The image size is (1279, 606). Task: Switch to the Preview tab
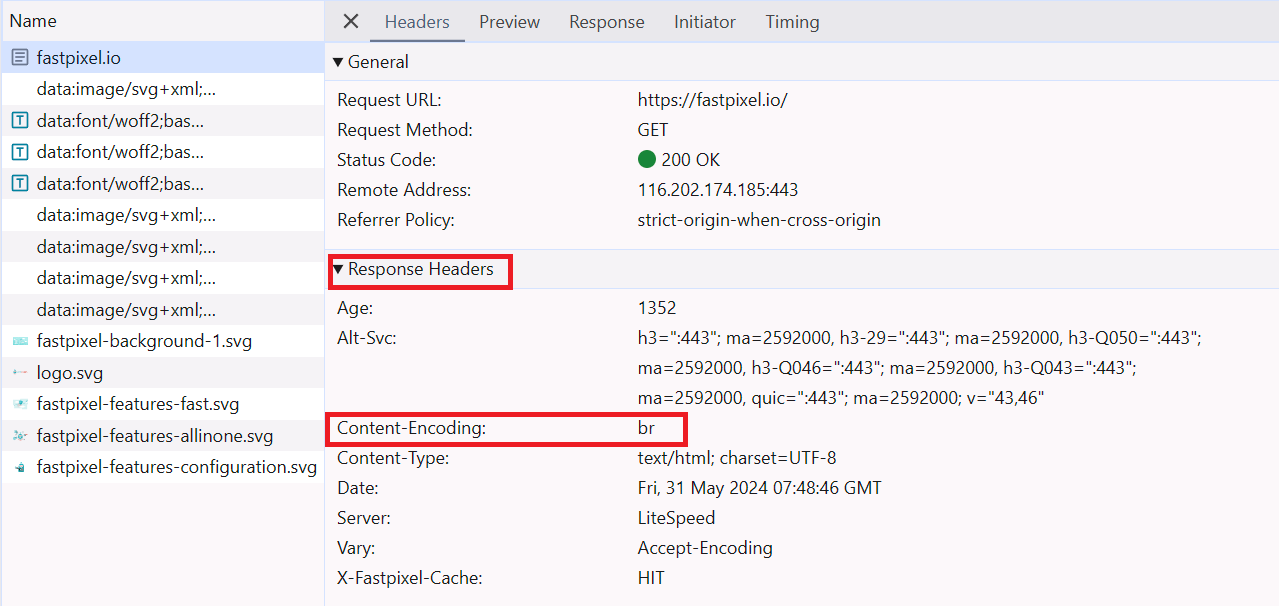point(509,22)
